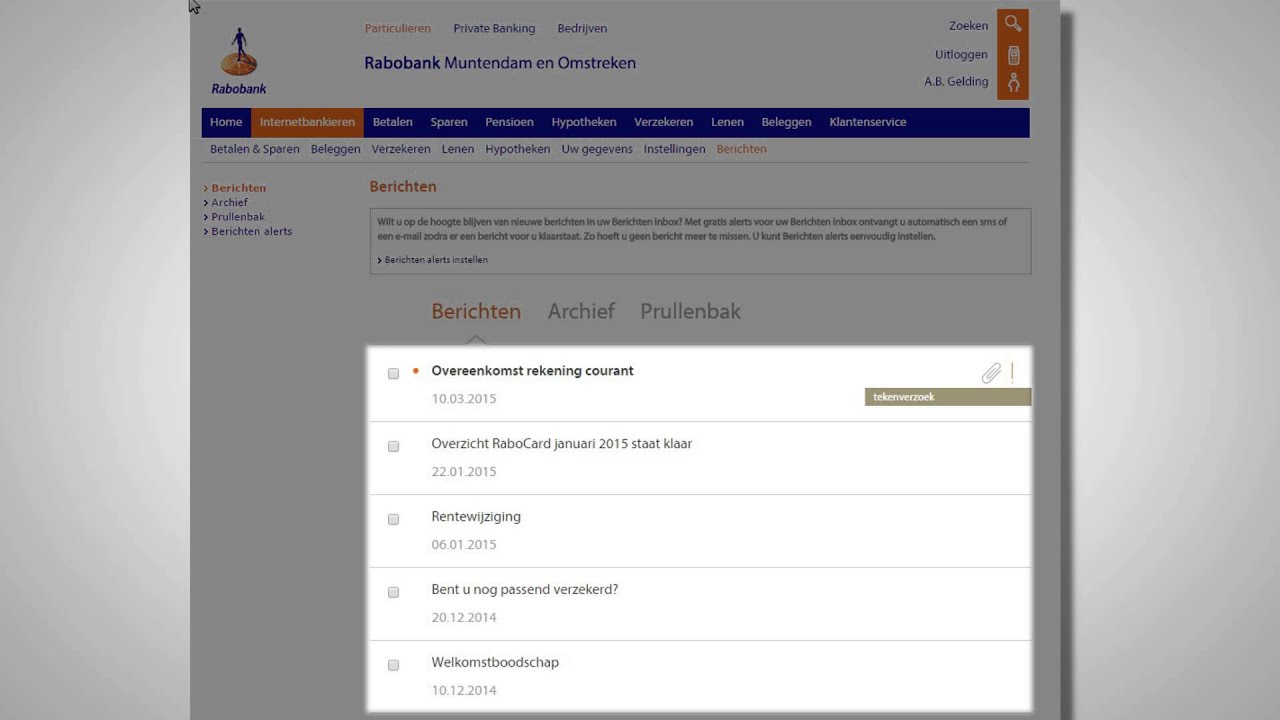Open Berichten in the left sidebar
The height and width of the screenshot is (720, 1280).
click(x=238, y=188)
